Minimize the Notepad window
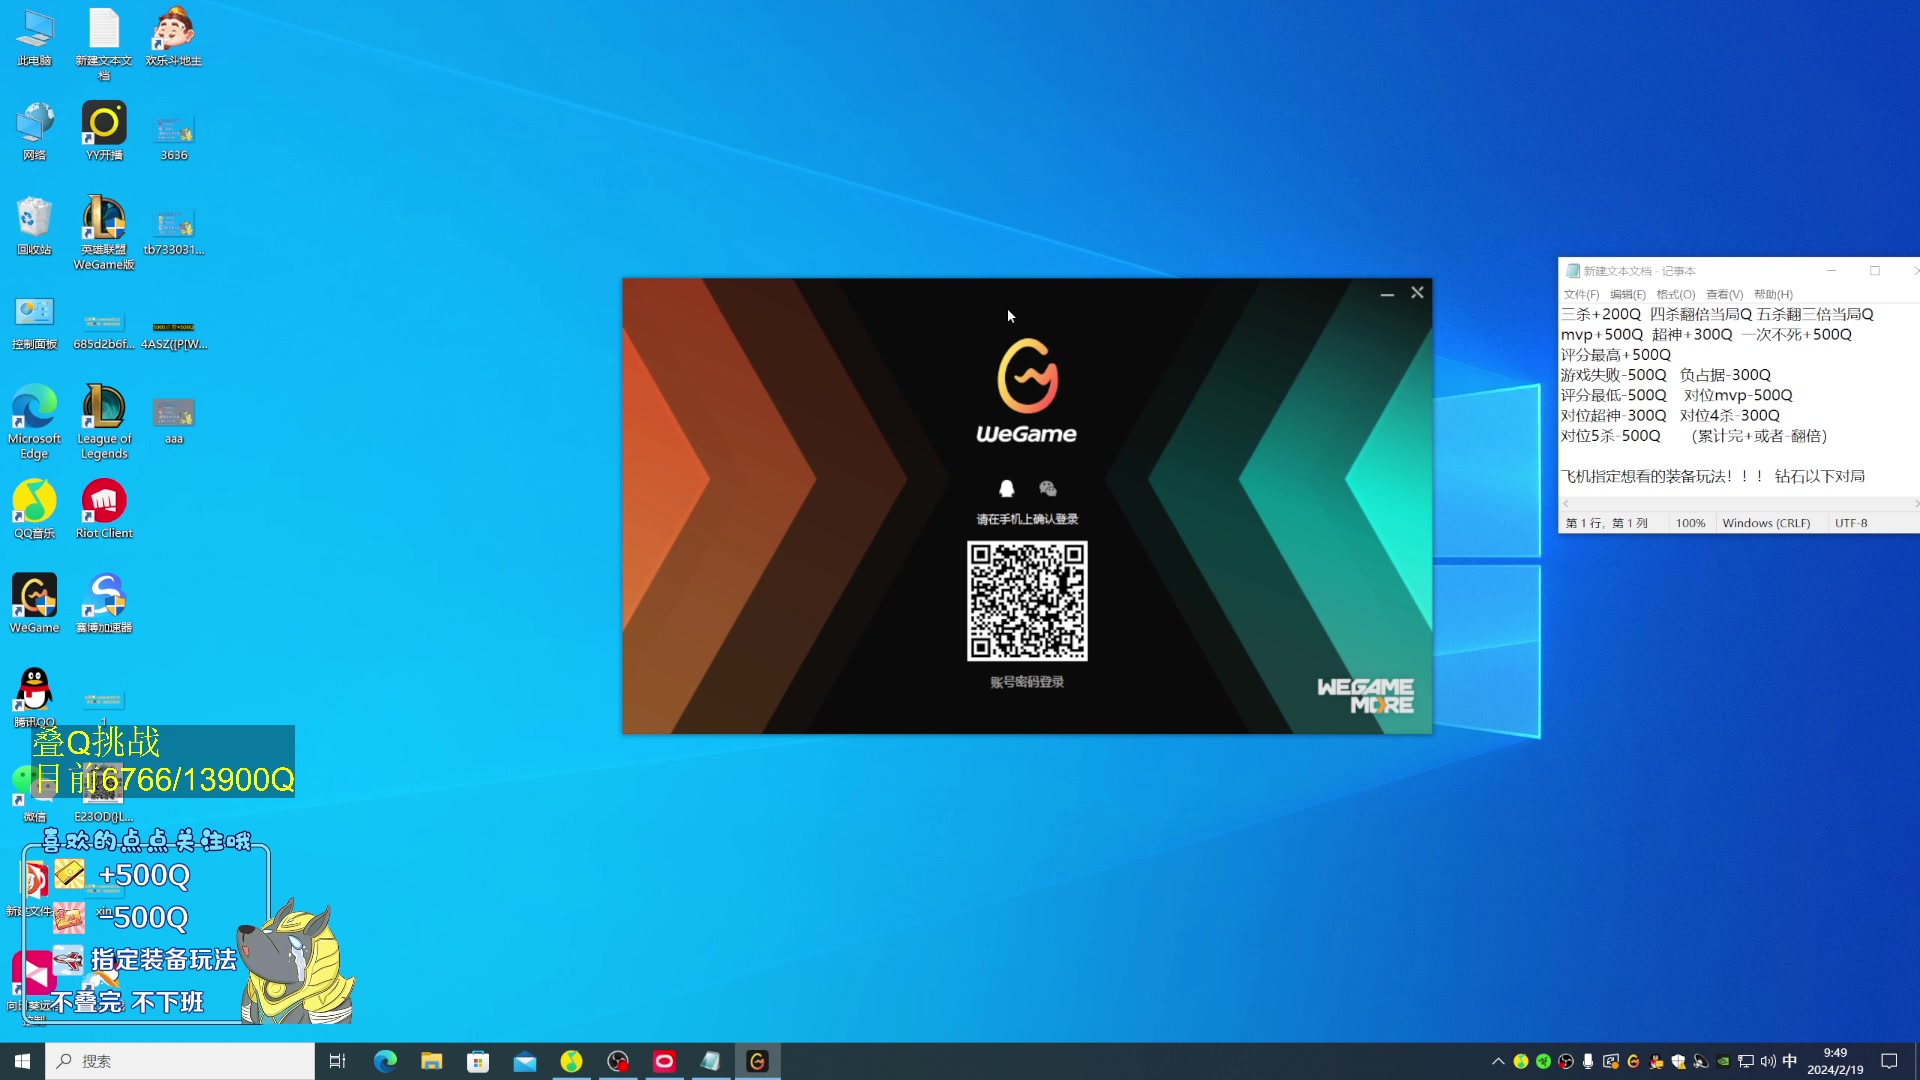Viewport: 1920px width, 1080px height. (1831, 271)
